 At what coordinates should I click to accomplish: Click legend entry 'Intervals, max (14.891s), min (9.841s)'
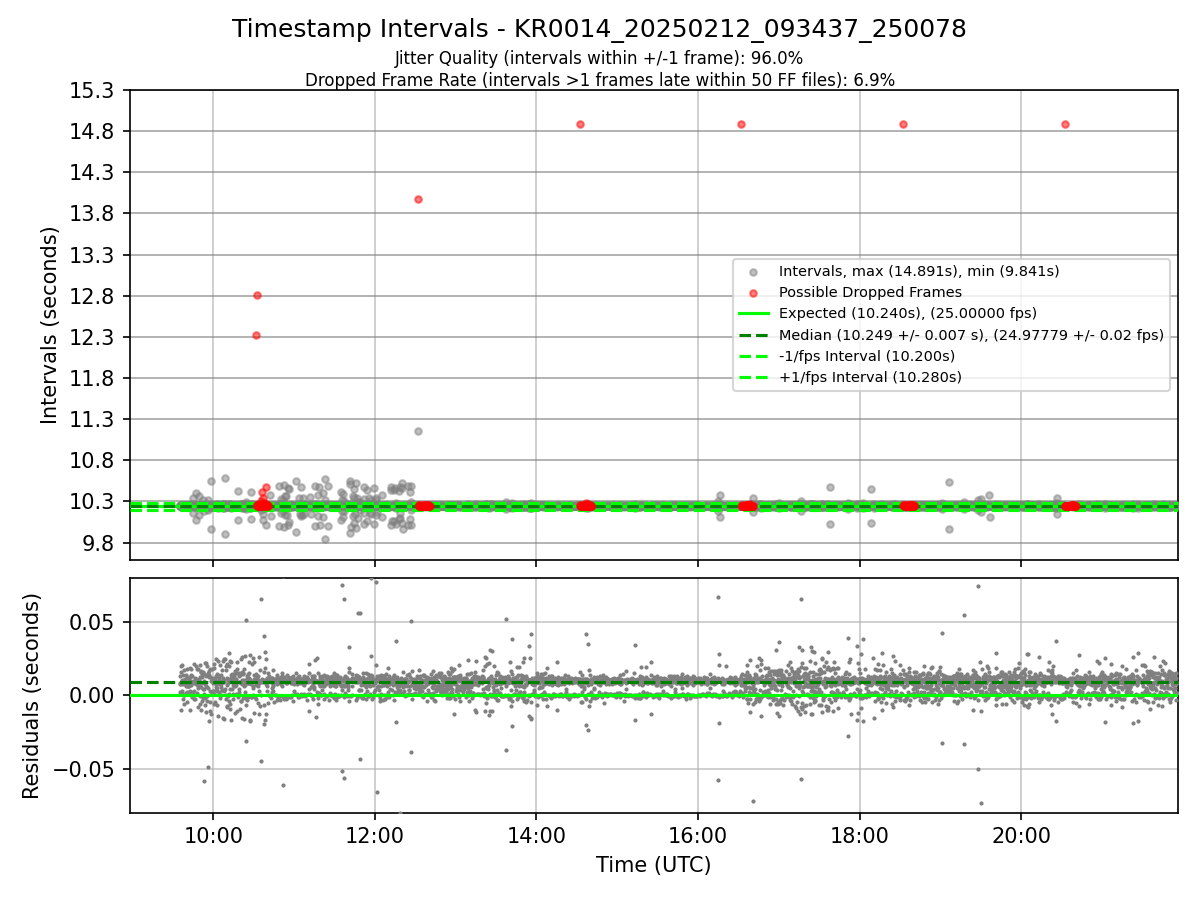919,271
